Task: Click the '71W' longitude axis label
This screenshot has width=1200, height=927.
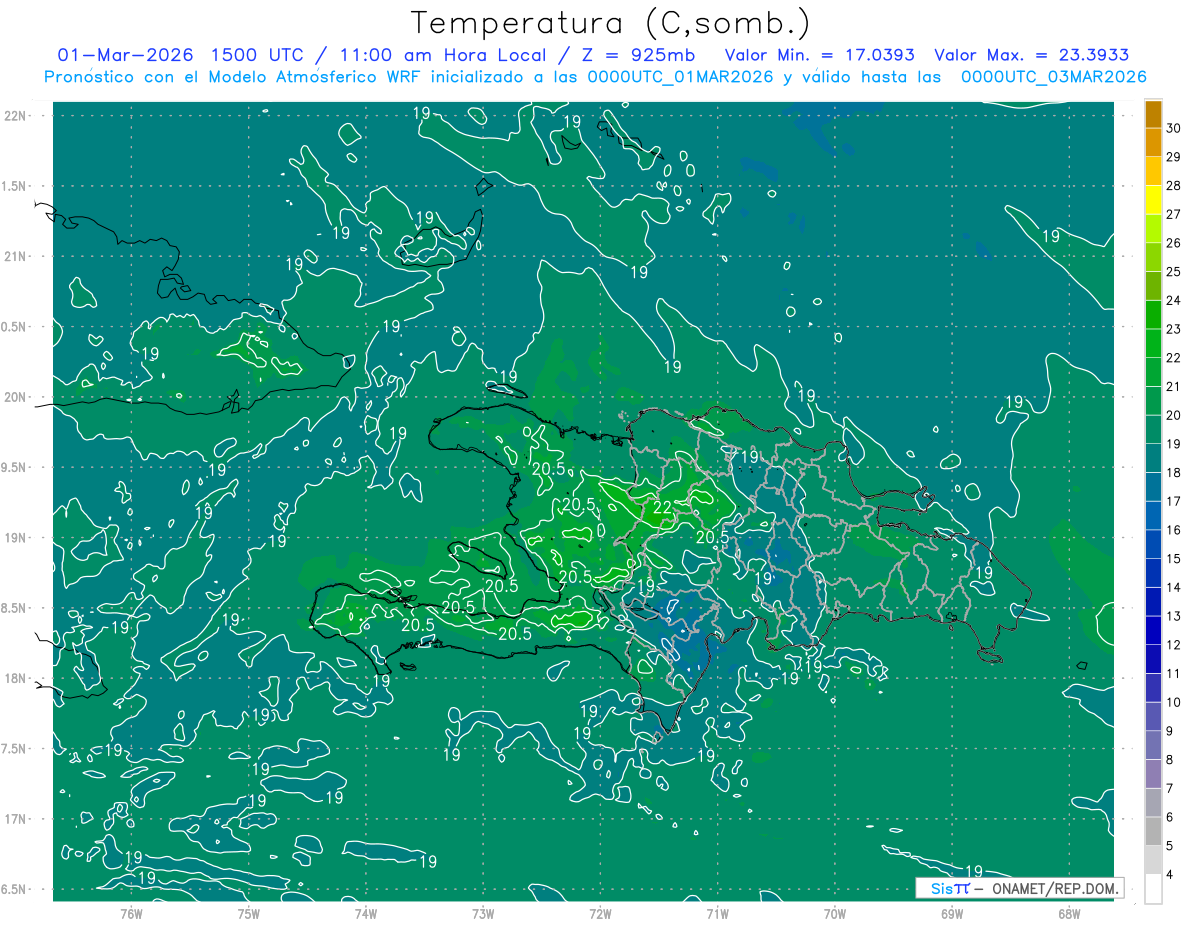Action: coord(717,913)
